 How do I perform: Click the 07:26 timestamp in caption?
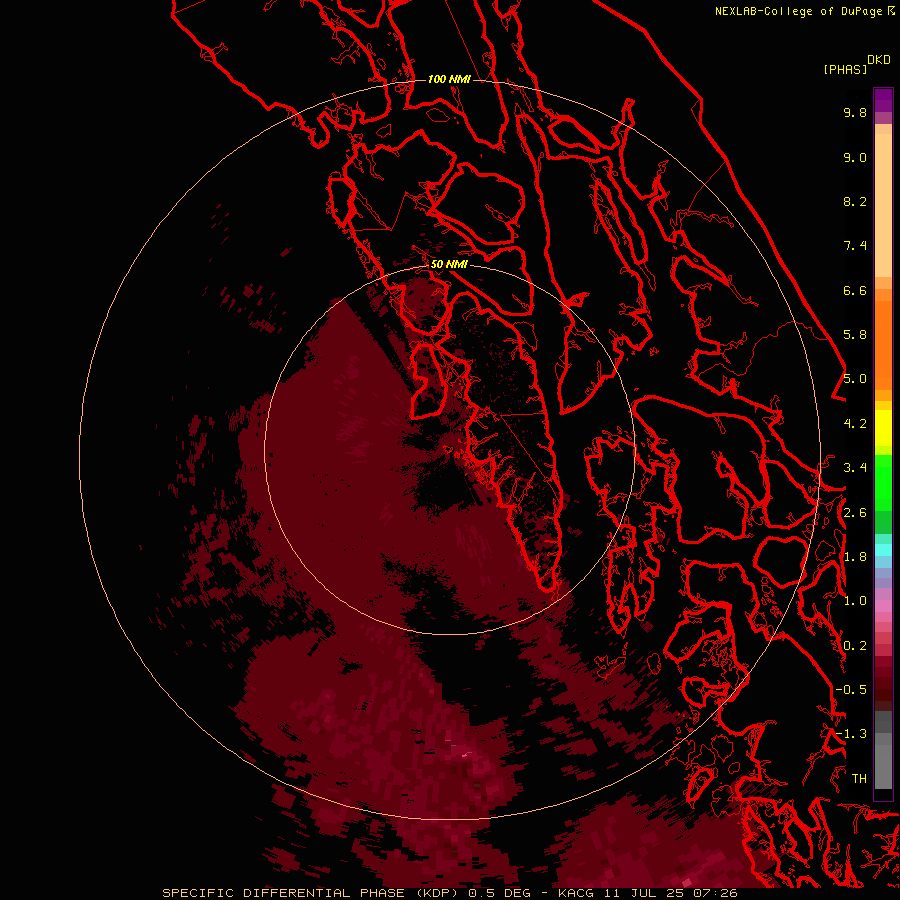click(x=714, y=893)
